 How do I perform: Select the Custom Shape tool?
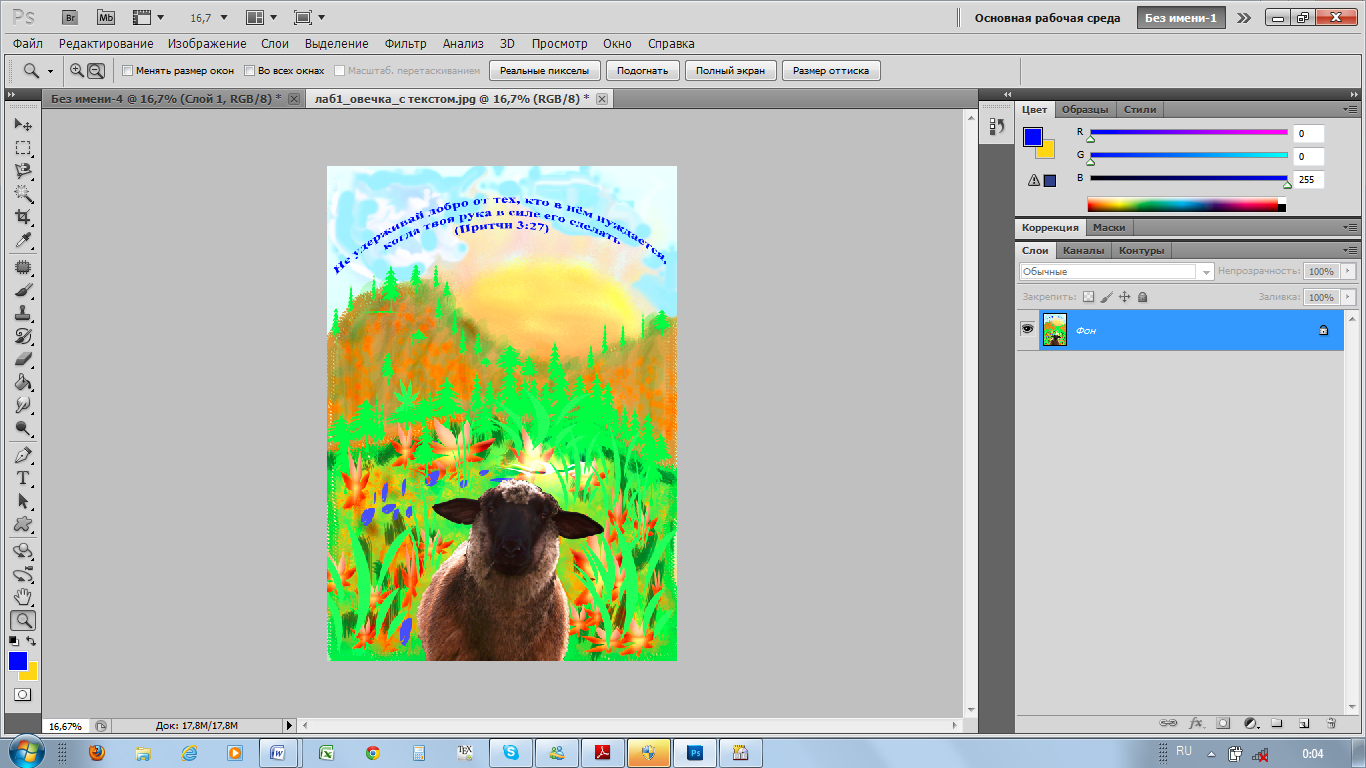click(23, 524)
